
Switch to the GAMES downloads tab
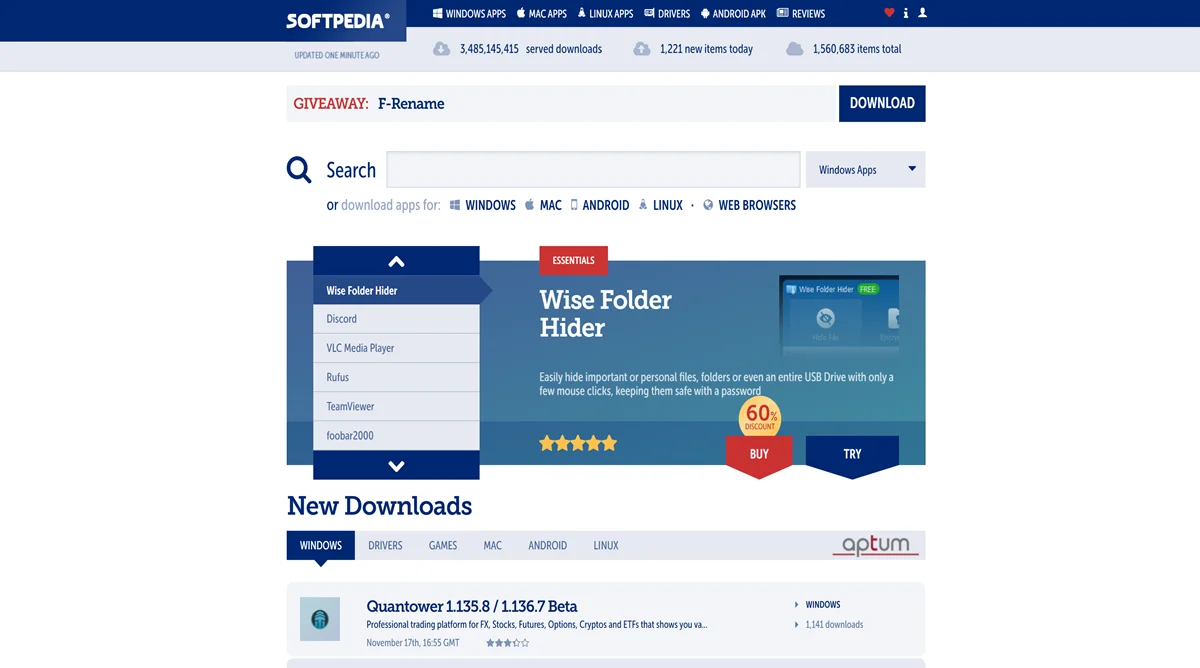(x=443, y=545)
